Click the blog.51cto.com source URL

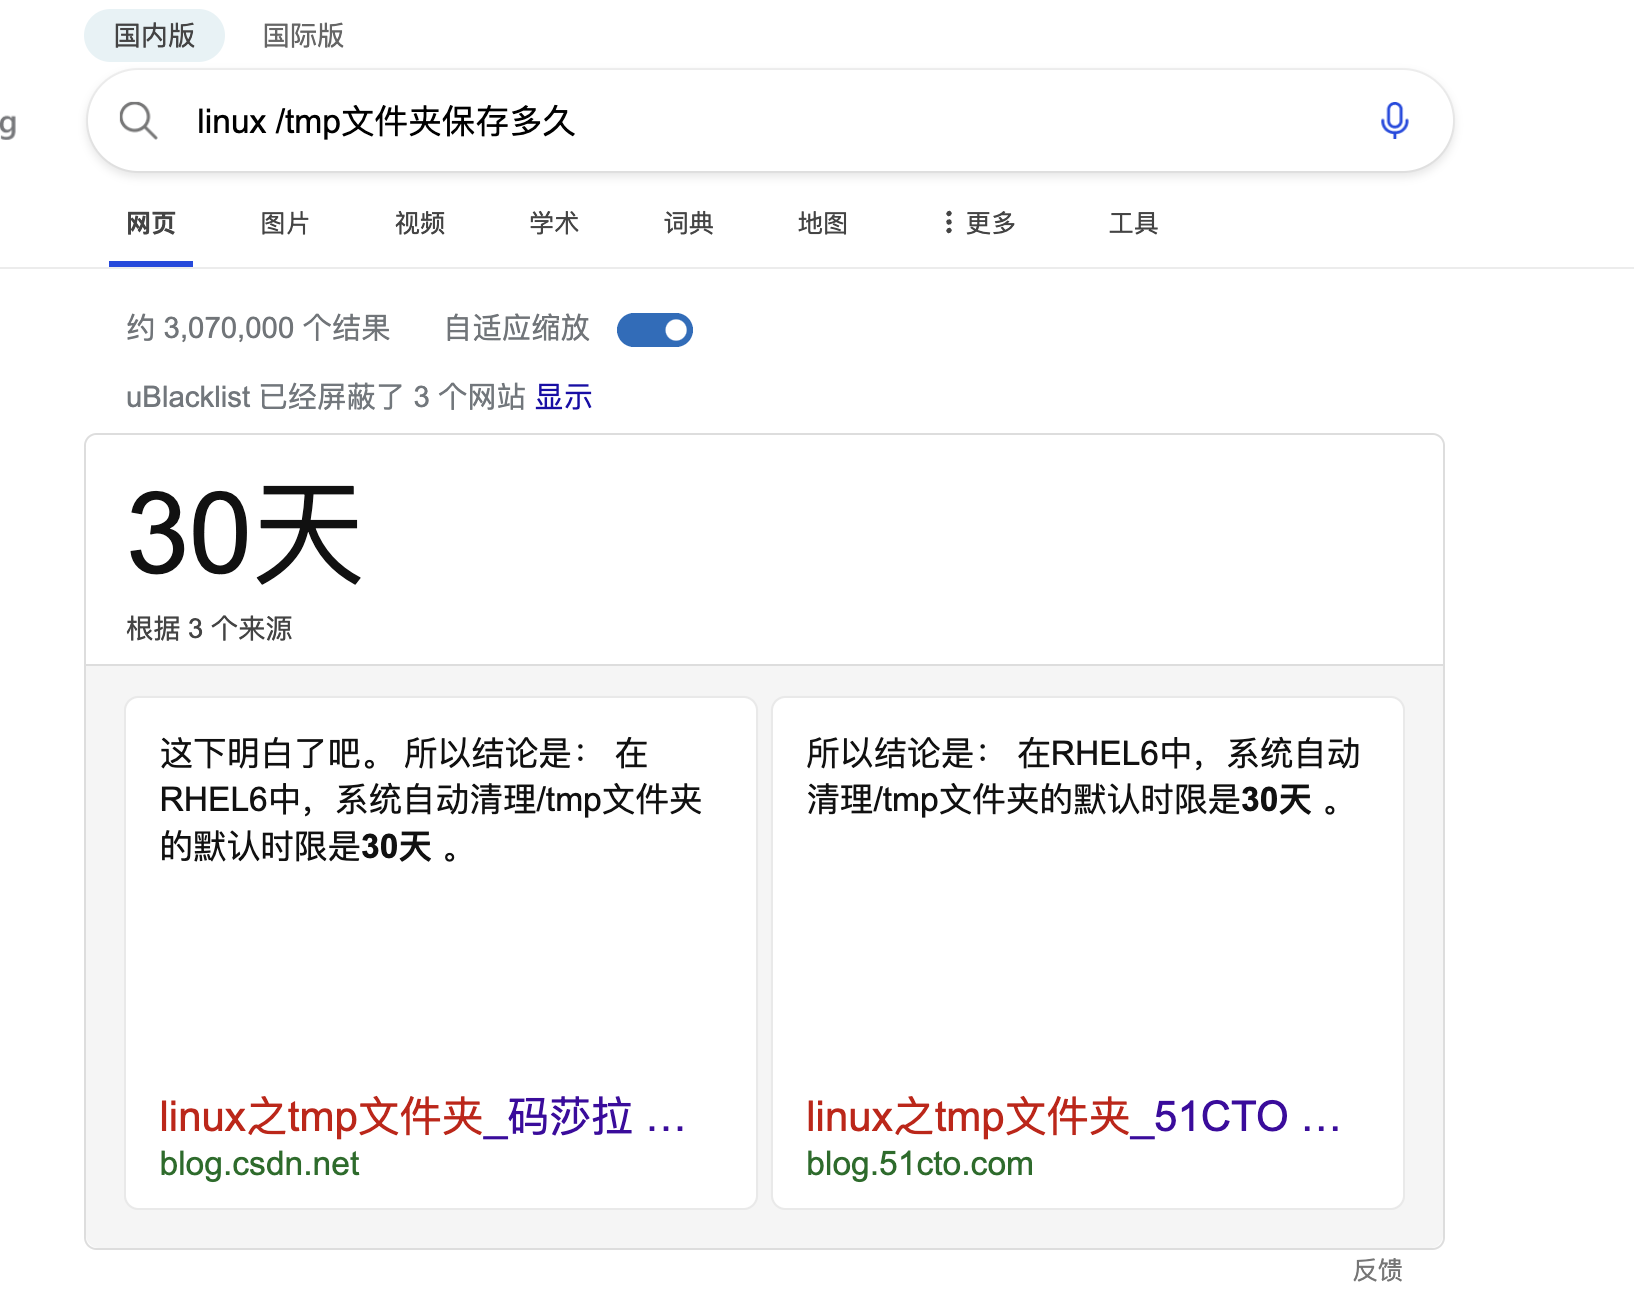[x=919, y=1164]
